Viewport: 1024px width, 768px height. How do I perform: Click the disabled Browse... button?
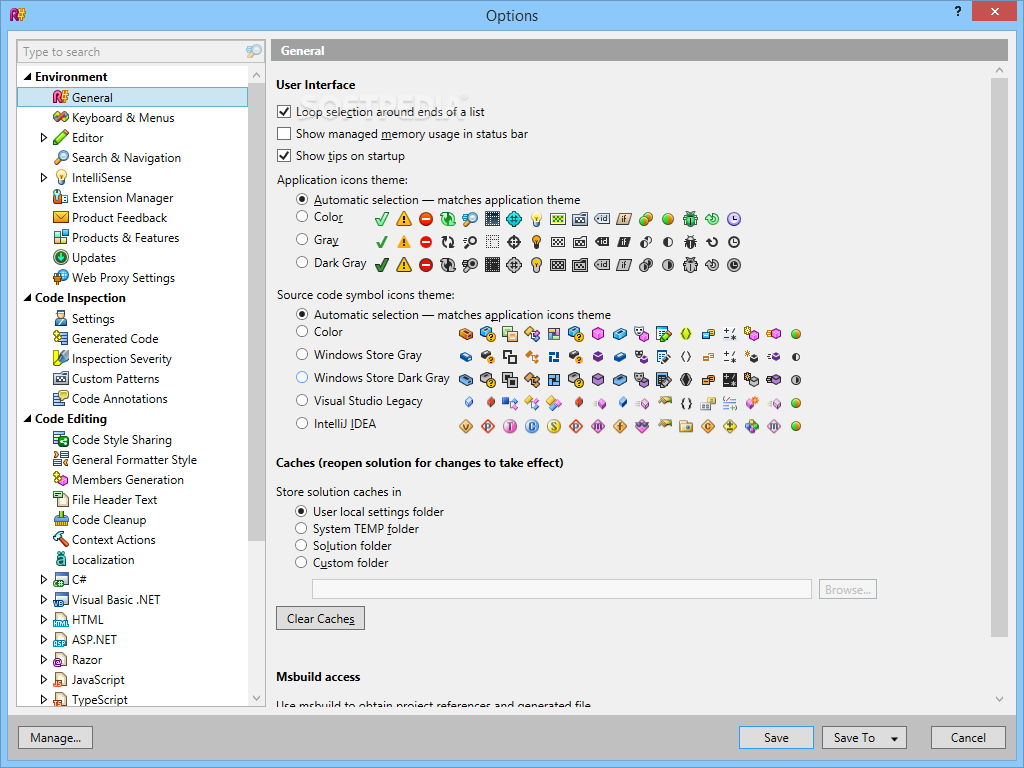pyautogui.click(x=848, y=589)
